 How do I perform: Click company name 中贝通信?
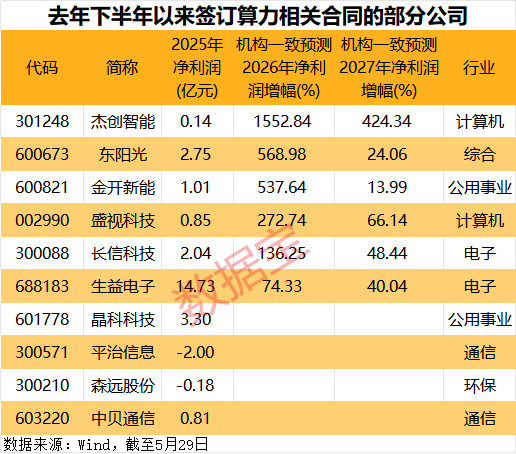123,418
